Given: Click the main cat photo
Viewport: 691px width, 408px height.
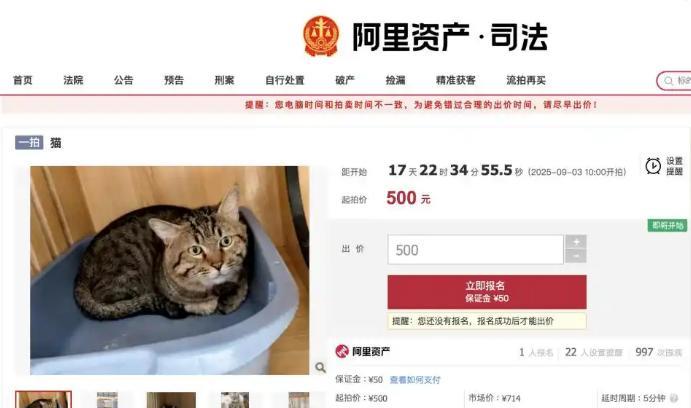Looking at the screenshot, I should point(170,270).
